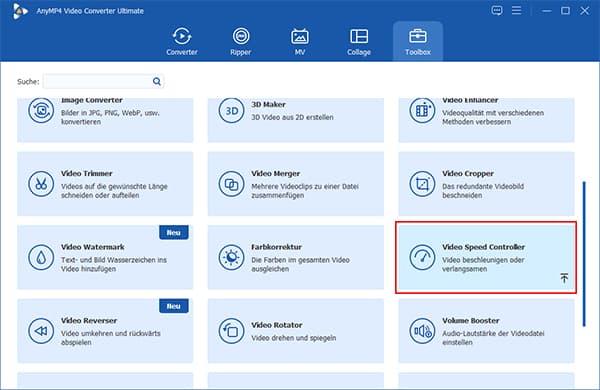Click the Video Watermark droplet icon

[x=41, y=257]
